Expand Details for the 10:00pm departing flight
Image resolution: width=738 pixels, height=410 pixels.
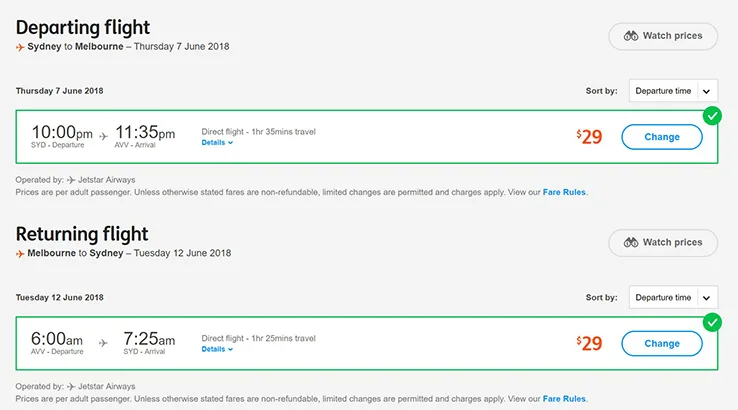(217, 143)
